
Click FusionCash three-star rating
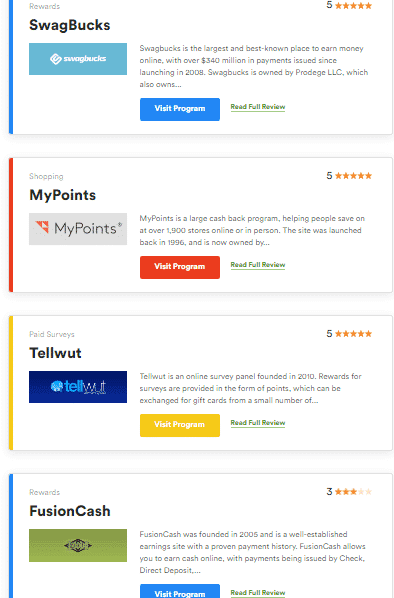point(349,492)
